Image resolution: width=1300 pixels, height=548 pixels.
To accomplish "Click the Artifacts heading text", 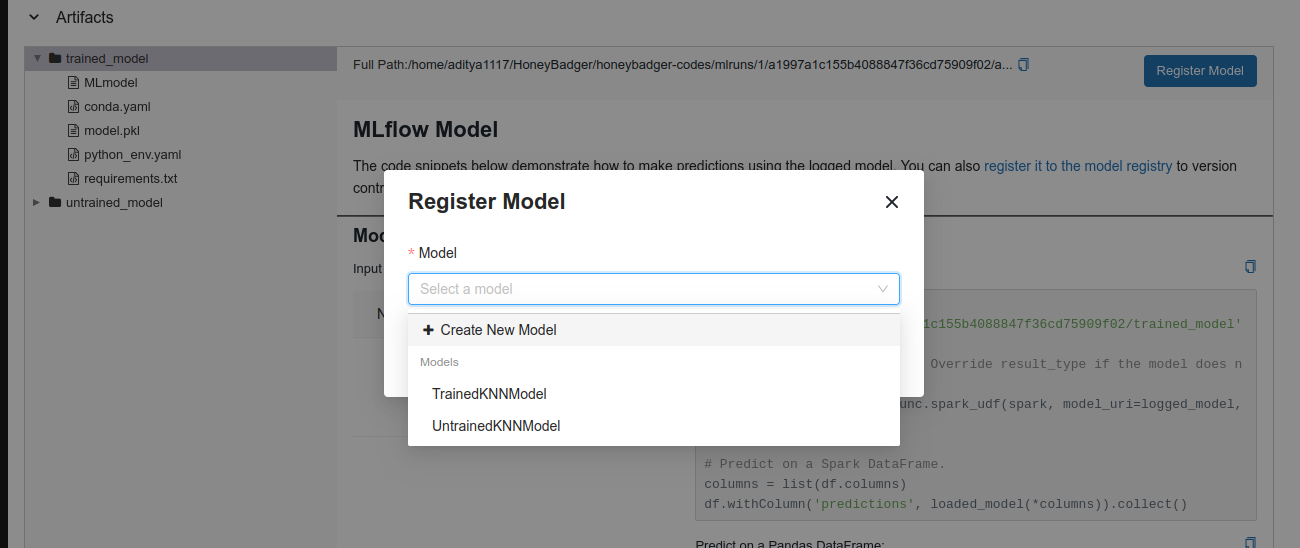I will pyautogui.click(x=85, y=17).
